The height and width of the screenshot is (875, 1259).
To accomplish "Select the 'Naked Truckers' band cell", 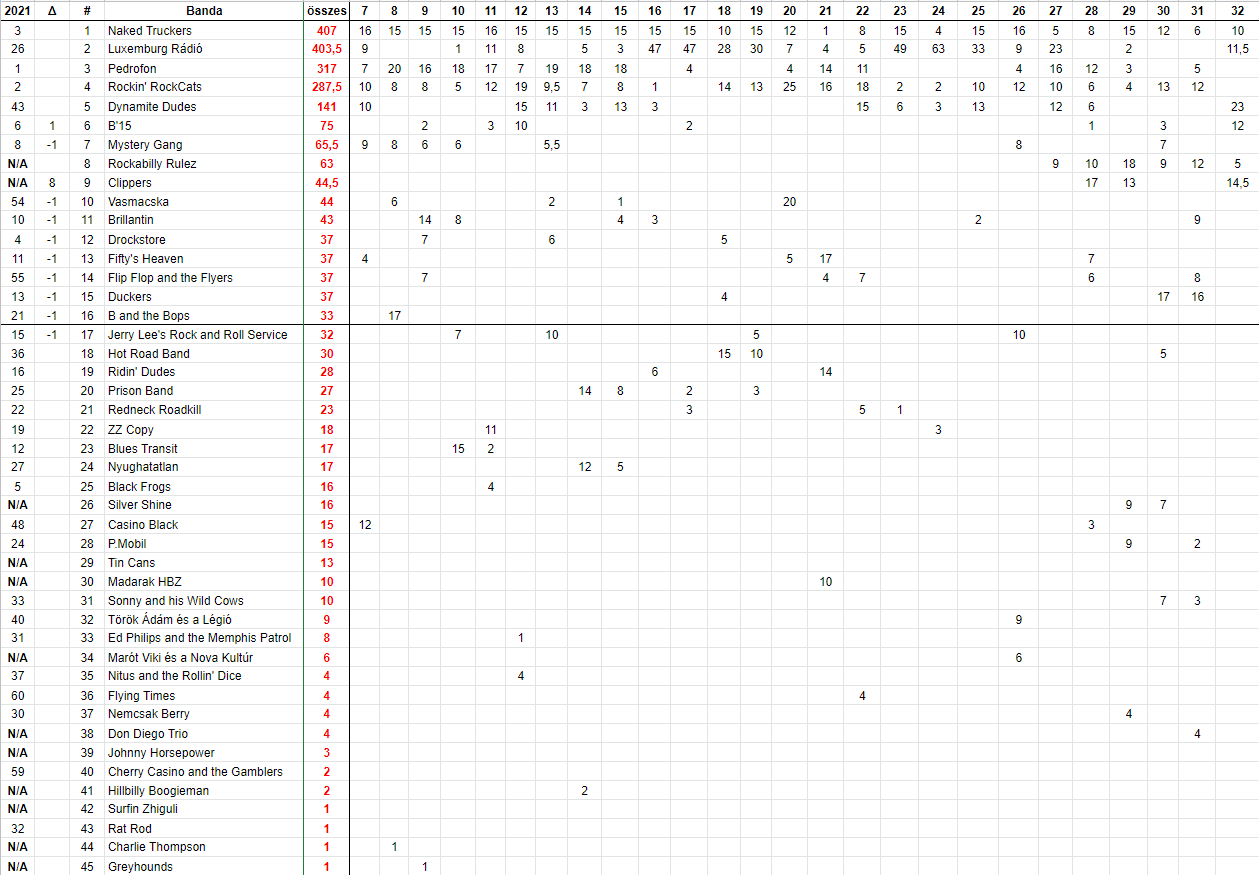I will (204, 31).
